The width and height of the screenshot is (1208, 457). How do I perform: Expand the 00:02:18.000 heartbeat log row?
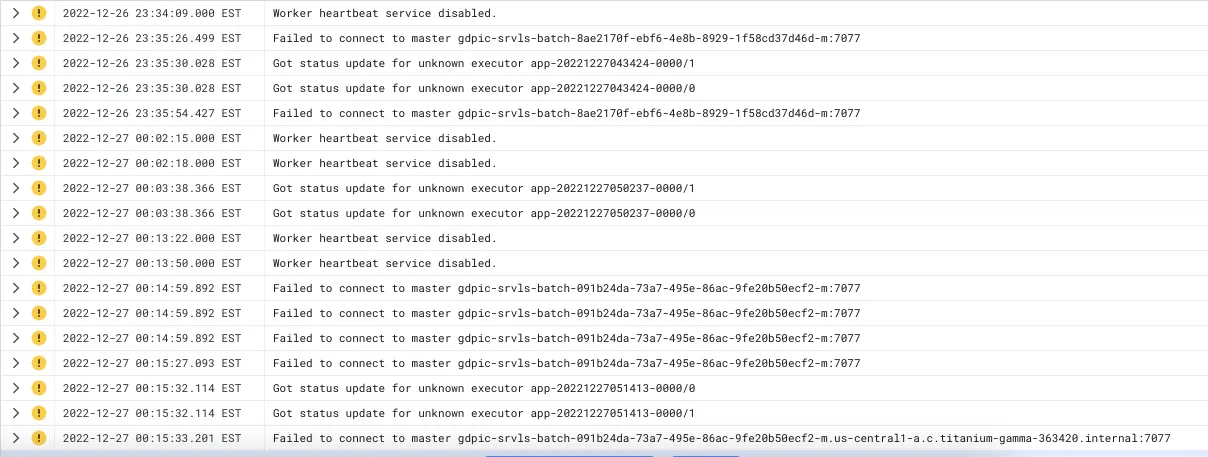[15, 163]
